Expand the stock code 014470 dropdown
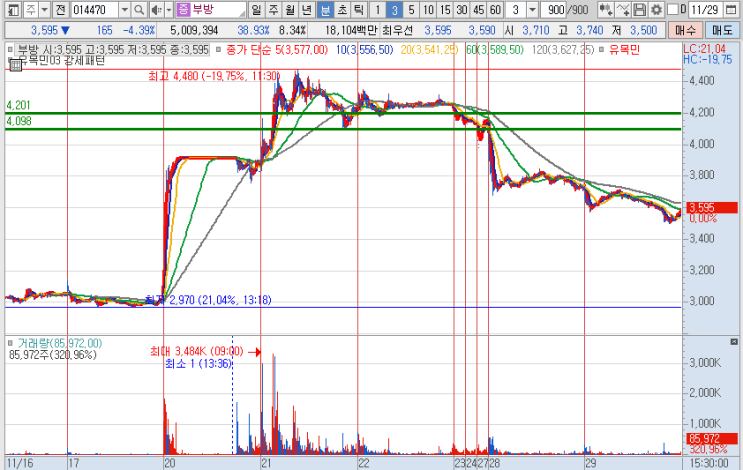Image resolution: width=743 pixels, height=470 pixels. click(x=124, y=9)
